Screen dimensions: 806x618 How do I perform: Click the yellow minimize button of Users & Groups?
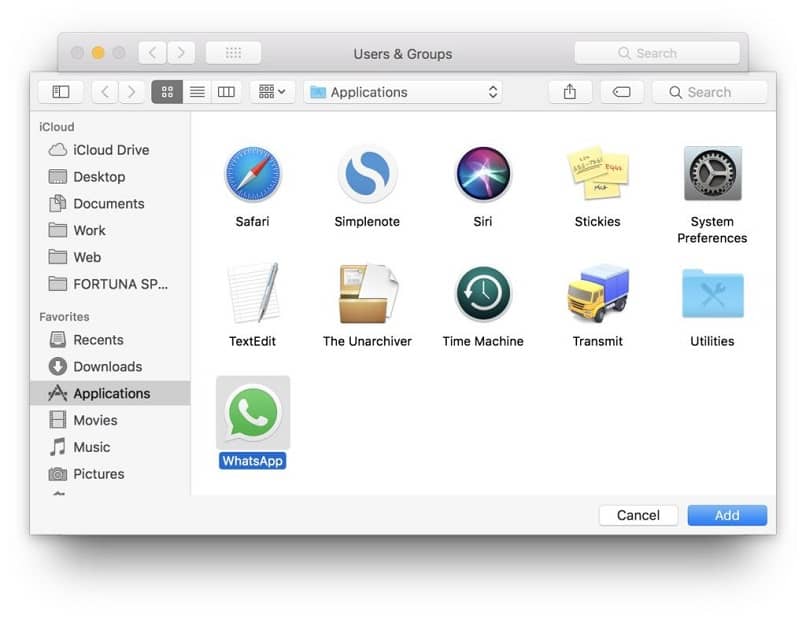pyautogui.click(x=98, y=52)
